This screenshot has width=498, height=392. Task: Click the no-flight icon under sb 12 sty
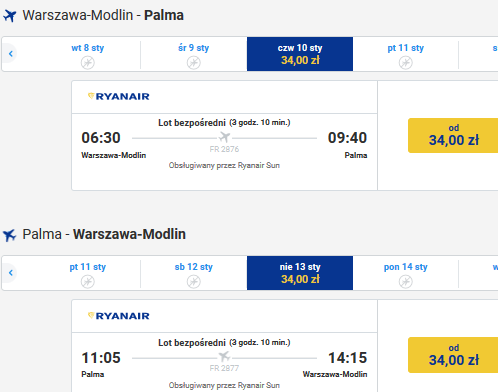194,282
